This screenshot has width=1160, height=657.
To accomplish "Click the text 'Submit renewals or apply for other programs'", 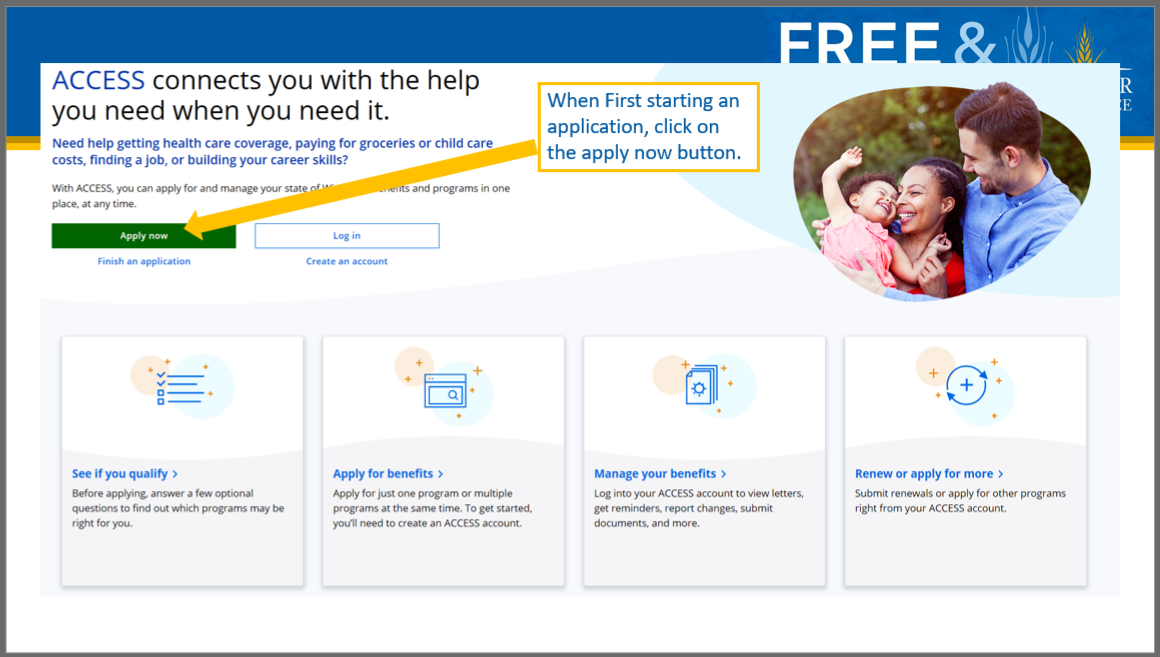I will (960, 493).
